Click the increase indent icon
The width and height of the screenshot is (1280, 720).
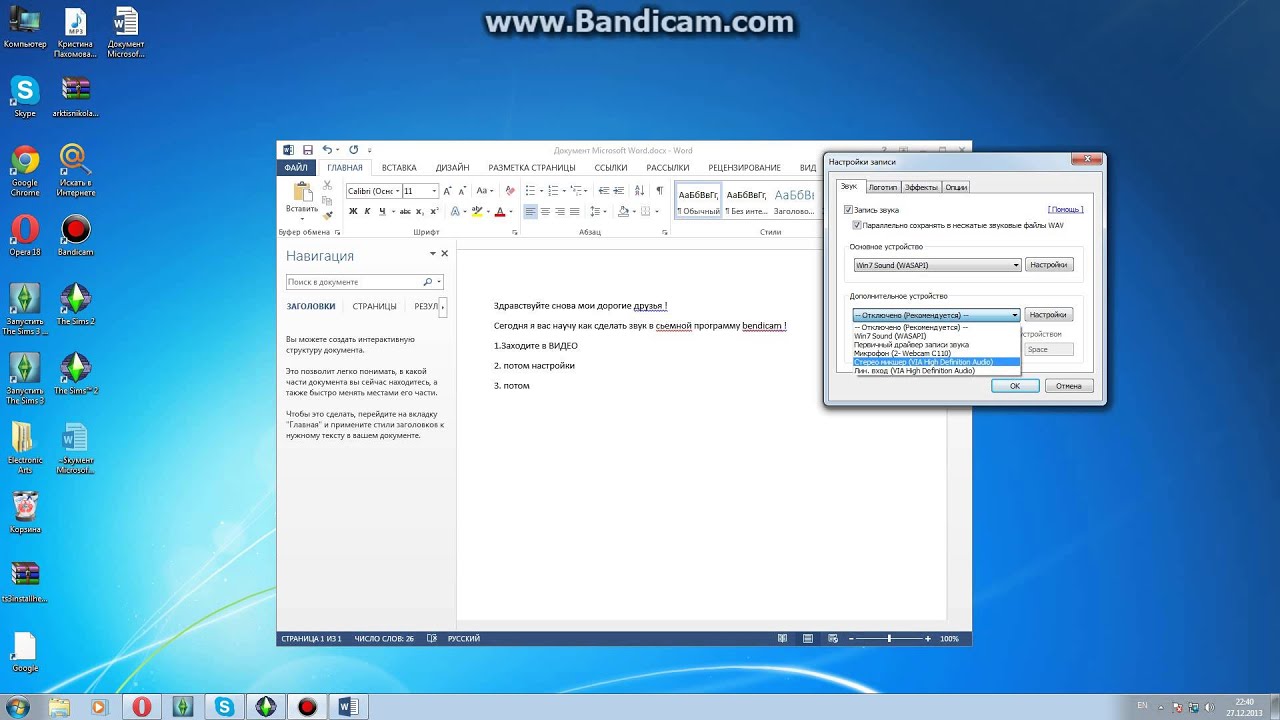pyautogui.click(x=619, y=190)
